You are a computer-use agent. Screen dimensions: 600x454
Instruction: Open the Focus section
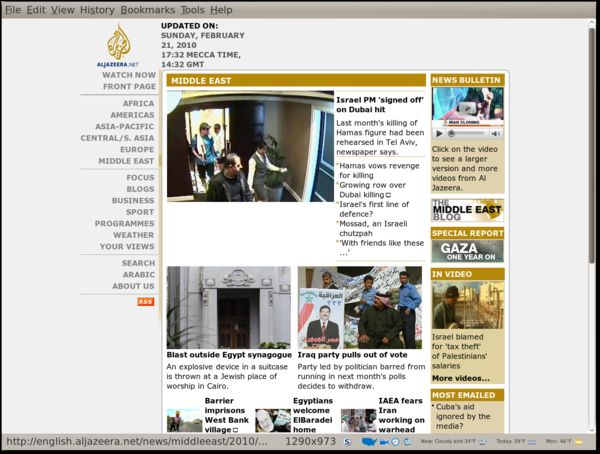140,178
